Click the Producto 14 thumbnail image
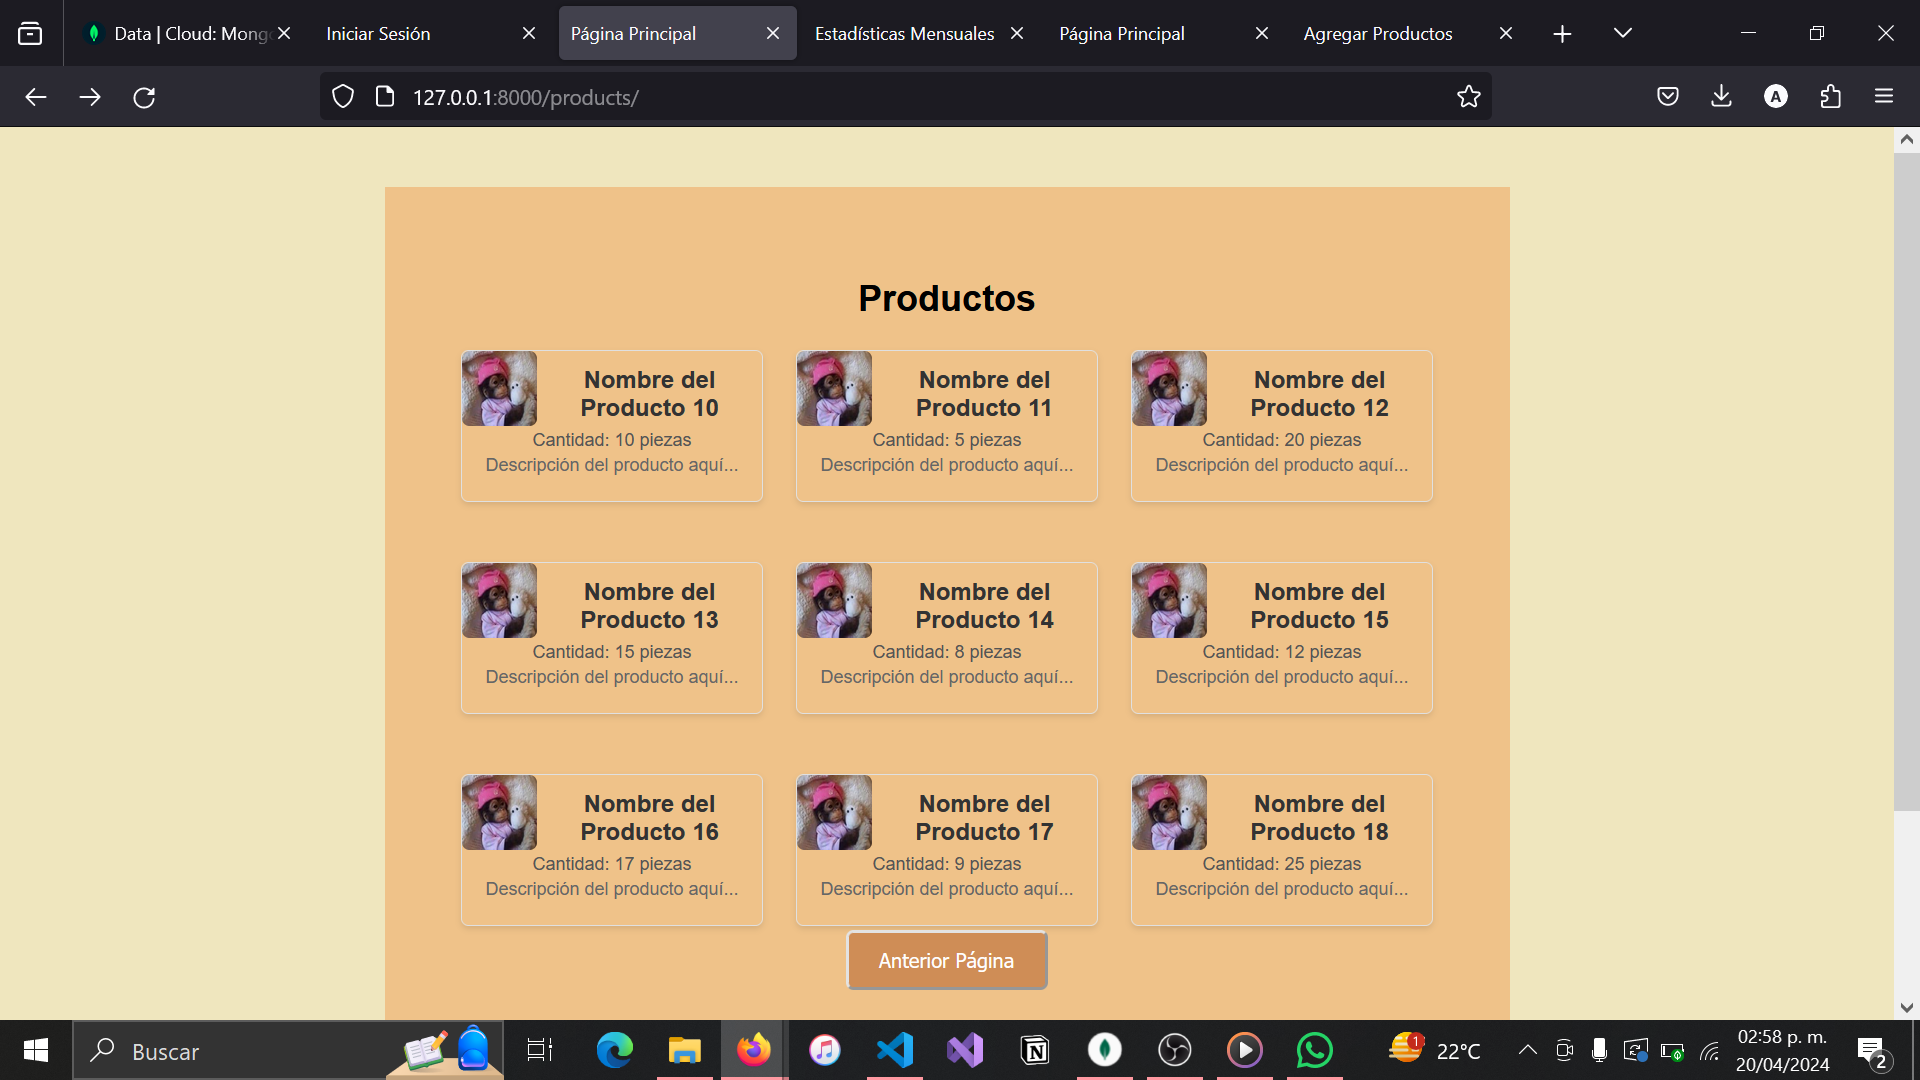The width and height of the screenshot is (1920, 1080). coord(834,600)
